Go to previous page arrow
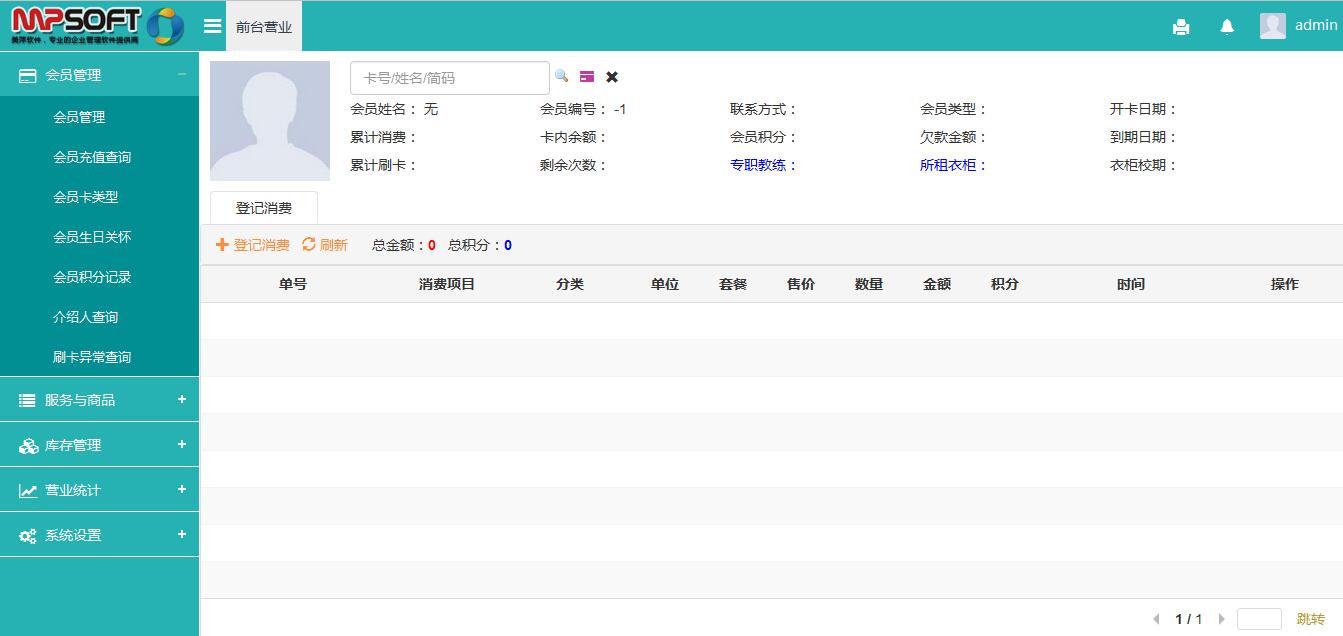The image size is (1343, 636). [x=1157, y=619]
